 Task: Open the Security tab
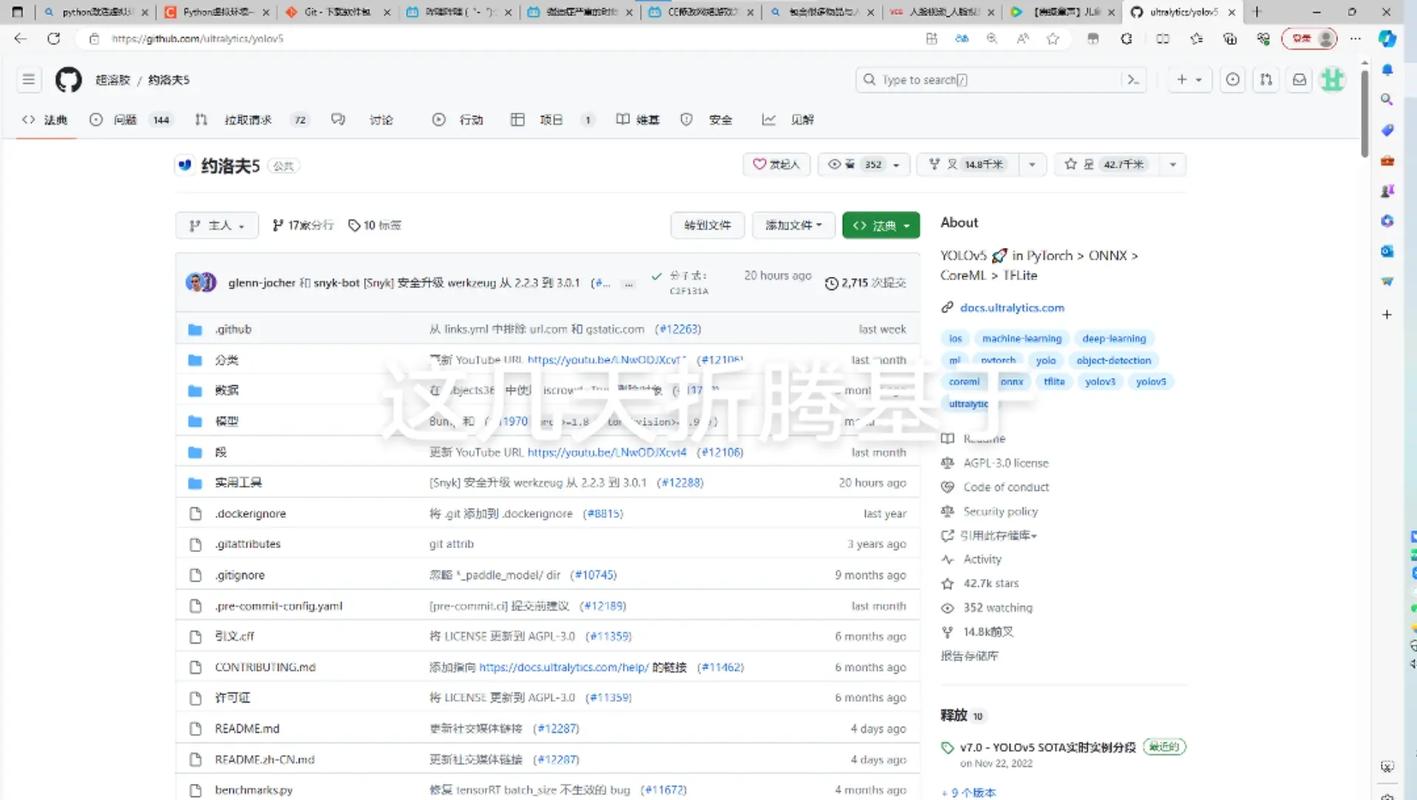(706, 120)
